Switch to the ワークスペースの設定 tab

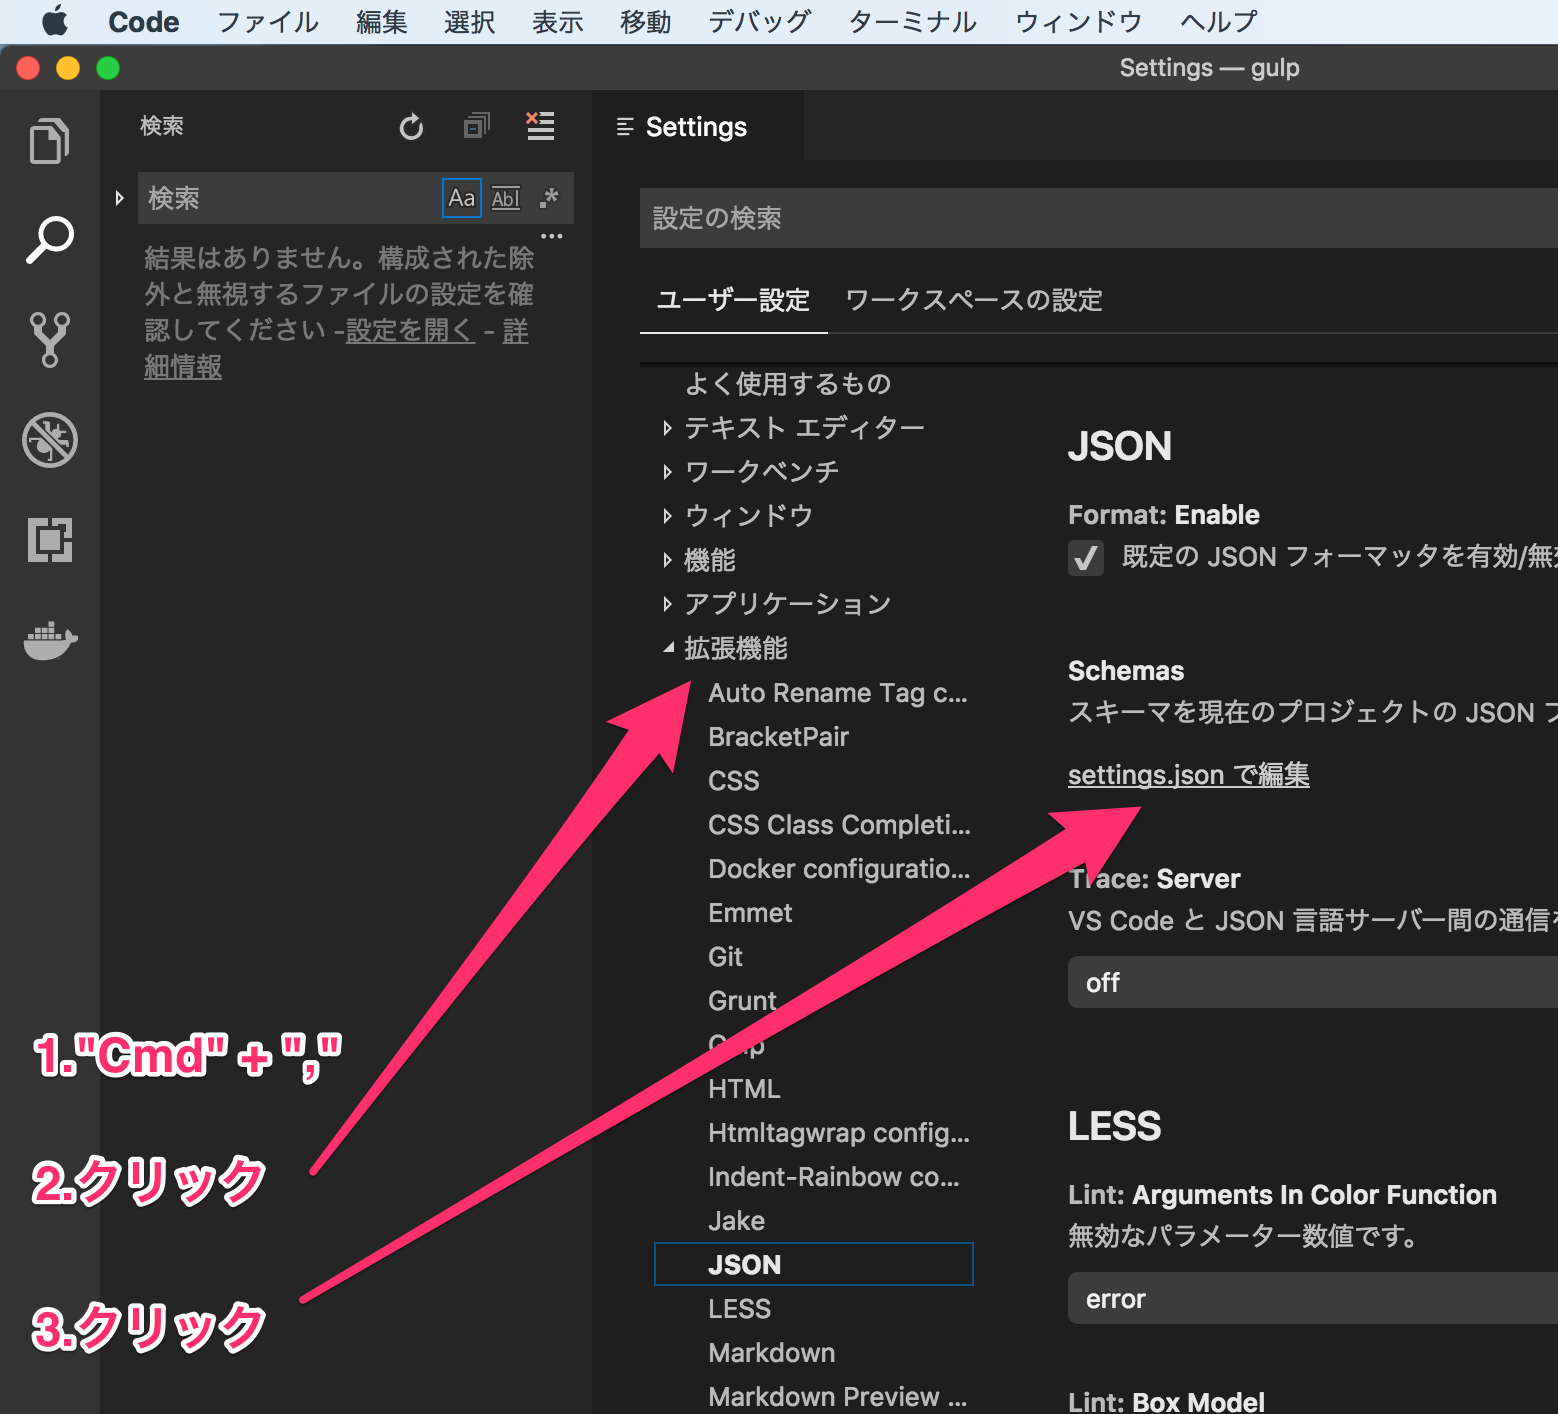pos(973,300)
